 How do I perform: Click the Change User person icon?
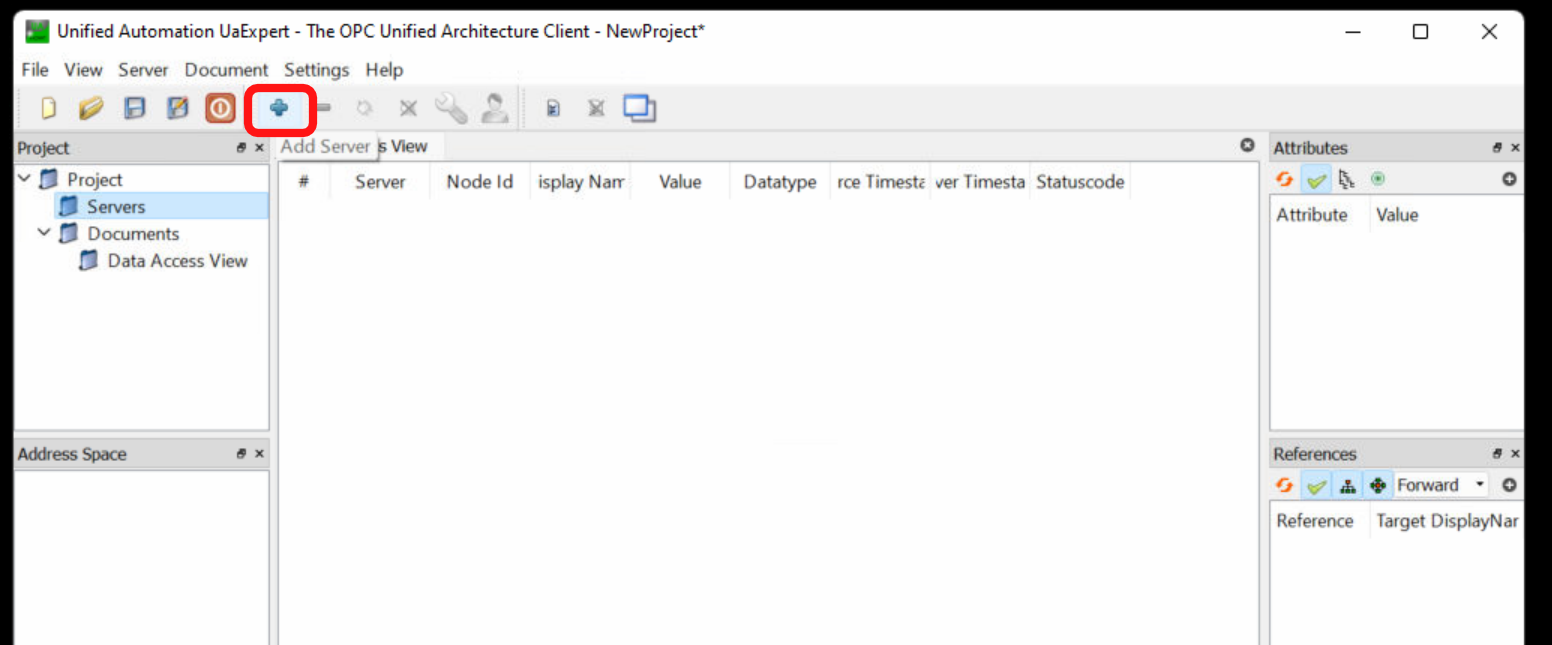494,108
